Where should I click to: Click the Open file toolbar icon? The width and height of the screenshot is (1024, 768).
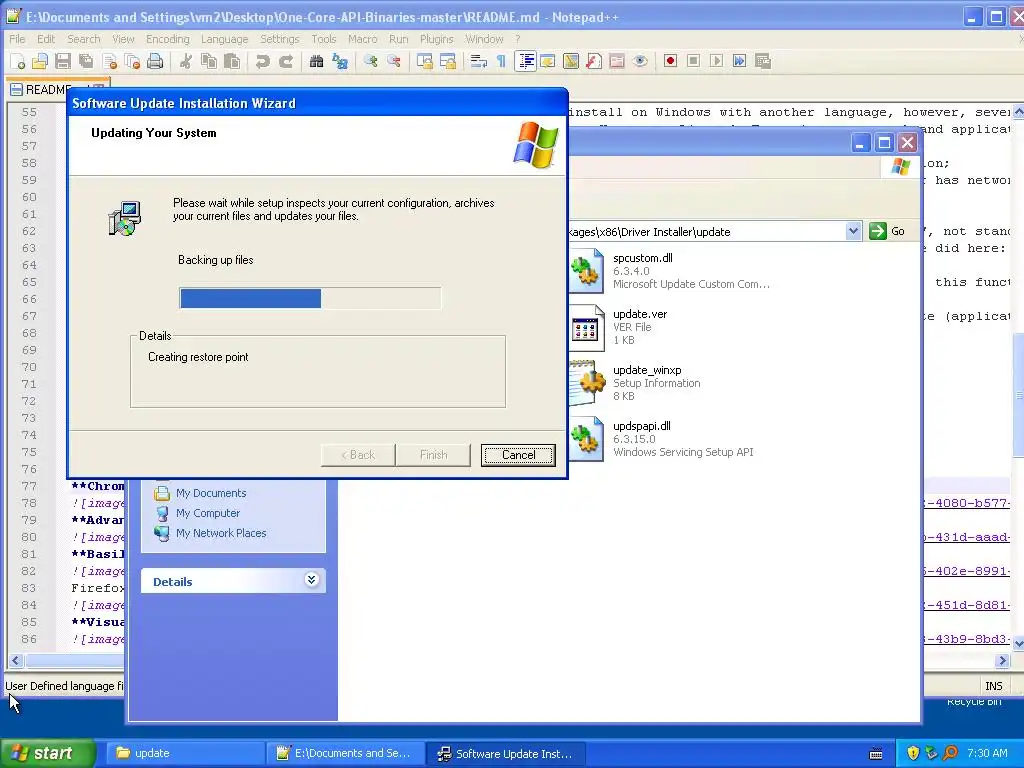[40, 61]
